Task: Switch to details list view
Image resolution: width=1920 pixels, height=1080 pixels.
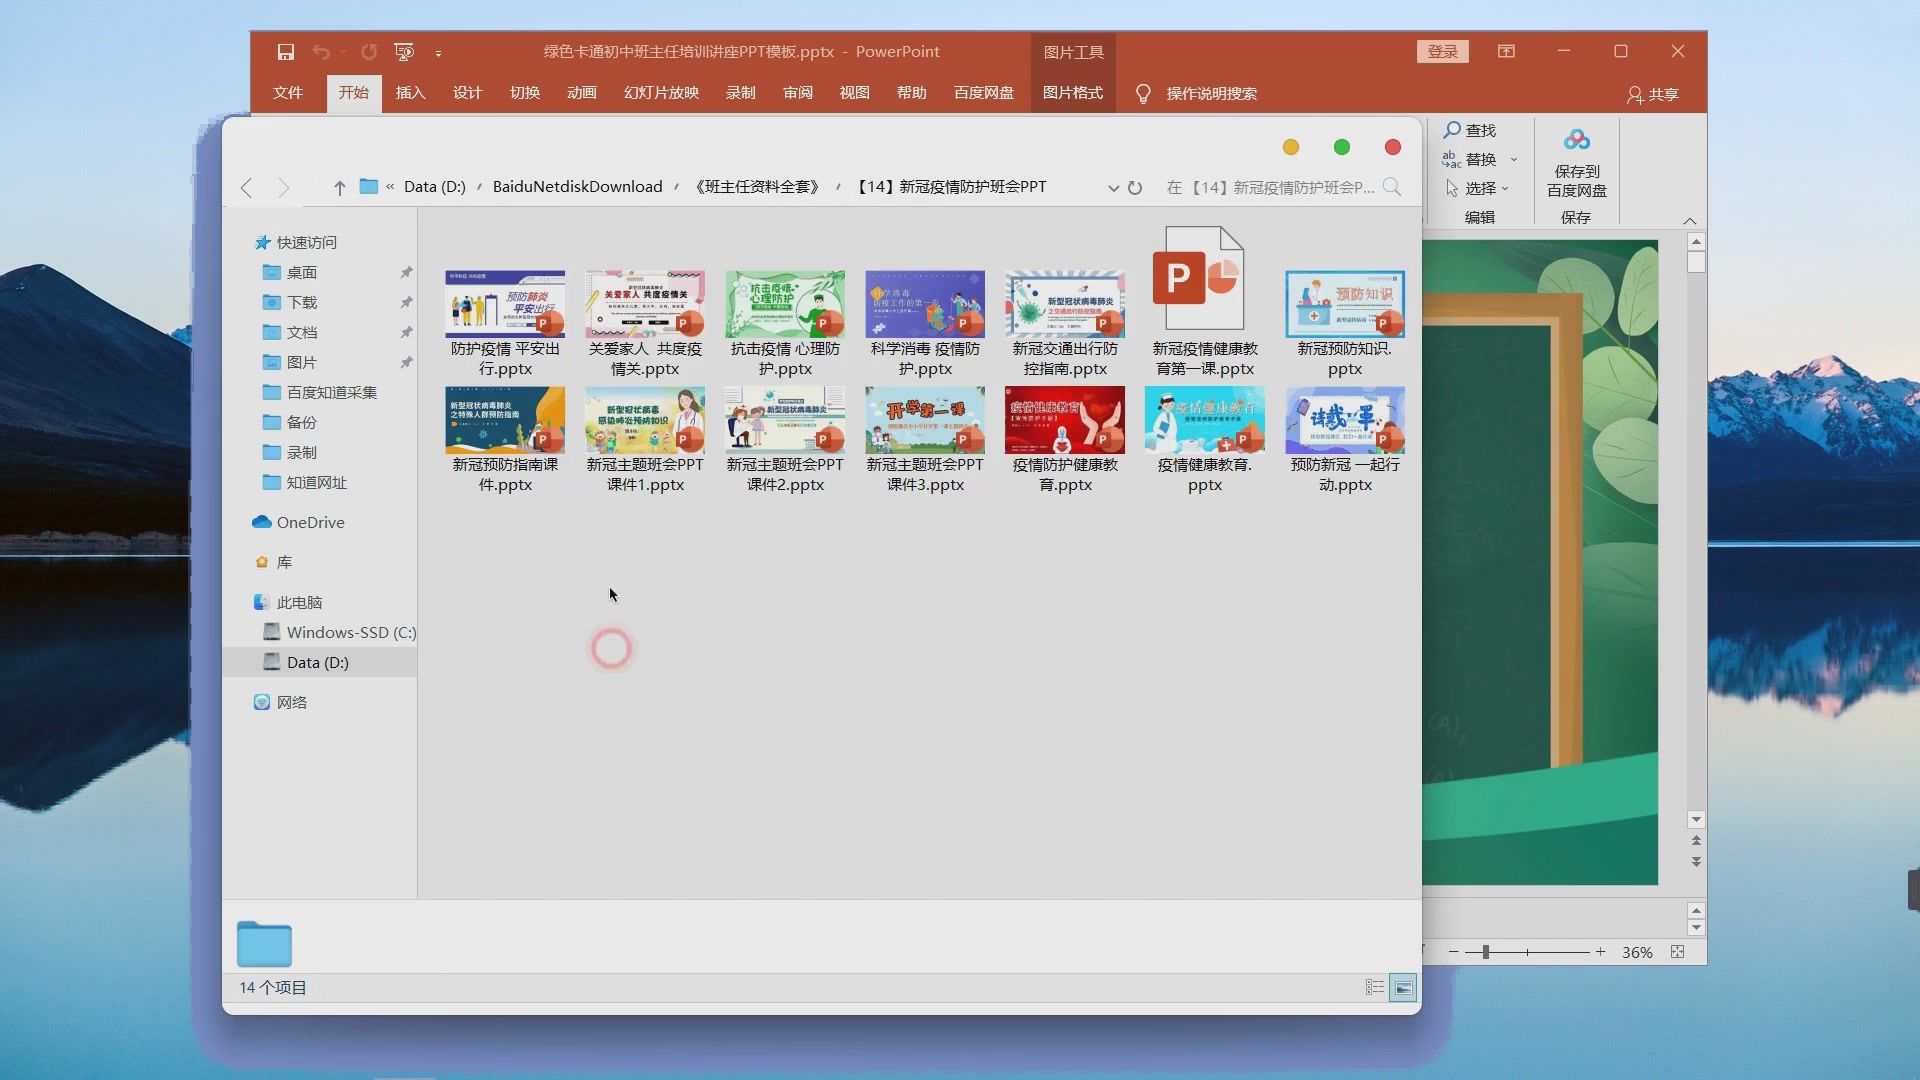Action: [x=1375, y=988]
